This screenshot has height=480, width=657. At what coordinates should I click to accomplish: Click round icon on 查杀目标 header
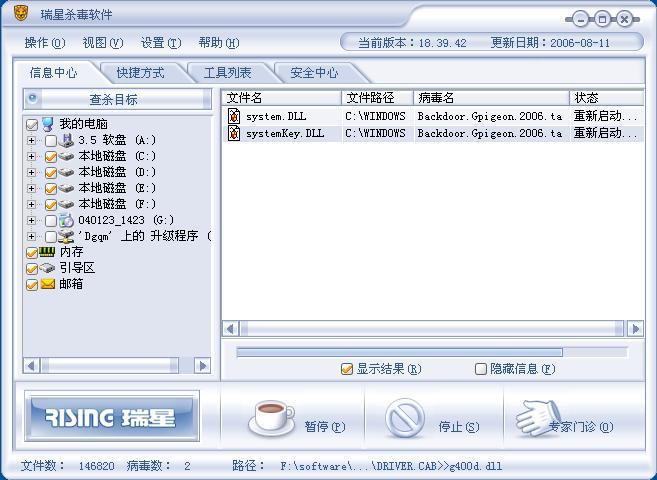click(33, 98)
